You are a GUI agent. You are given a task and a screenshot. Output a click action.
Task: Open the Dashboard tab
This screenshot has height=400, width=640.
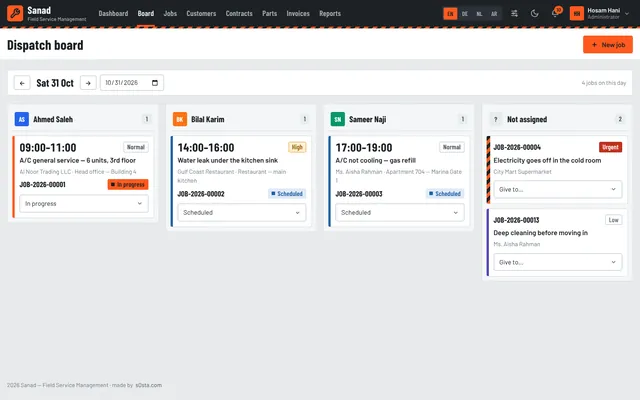pos(113,13)
